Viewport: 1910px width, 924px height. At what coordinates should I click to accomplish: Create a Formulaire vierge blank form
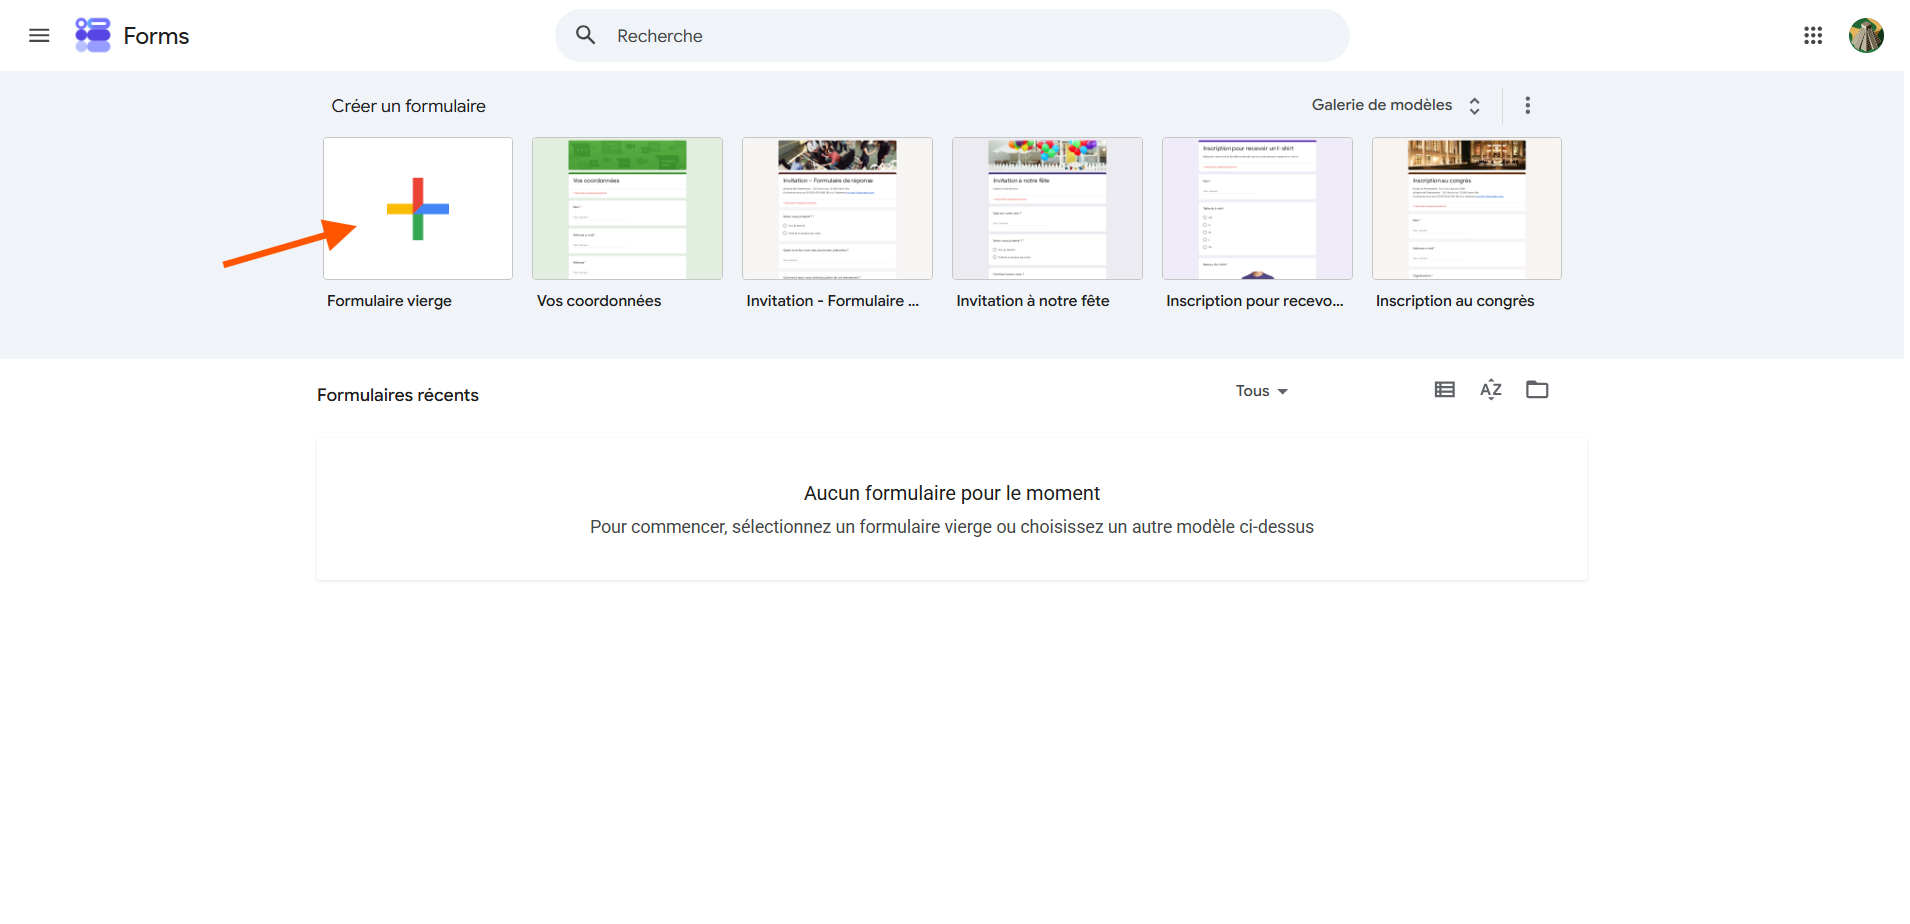418,209
